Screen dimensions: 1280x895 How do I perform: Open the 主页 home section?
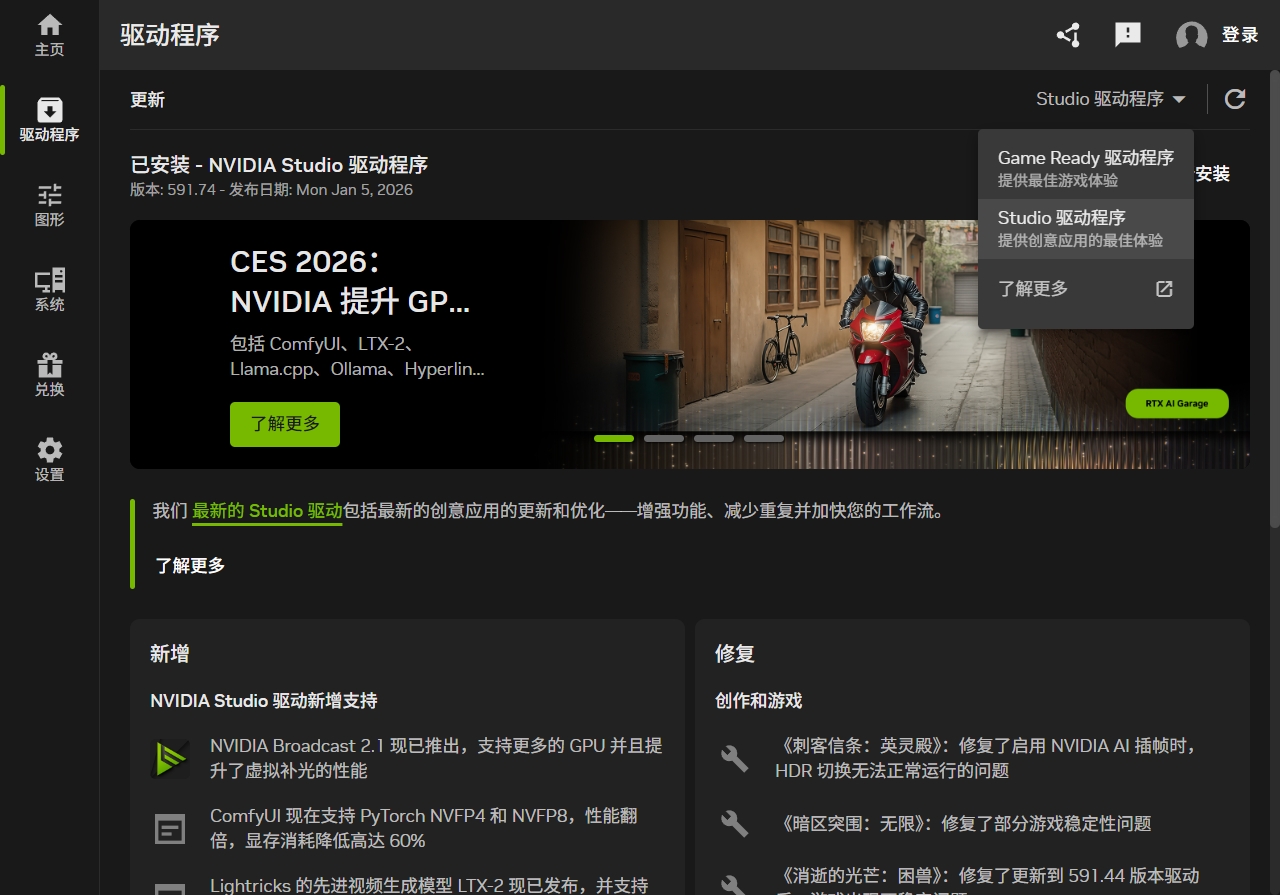(x=49, y=35)
